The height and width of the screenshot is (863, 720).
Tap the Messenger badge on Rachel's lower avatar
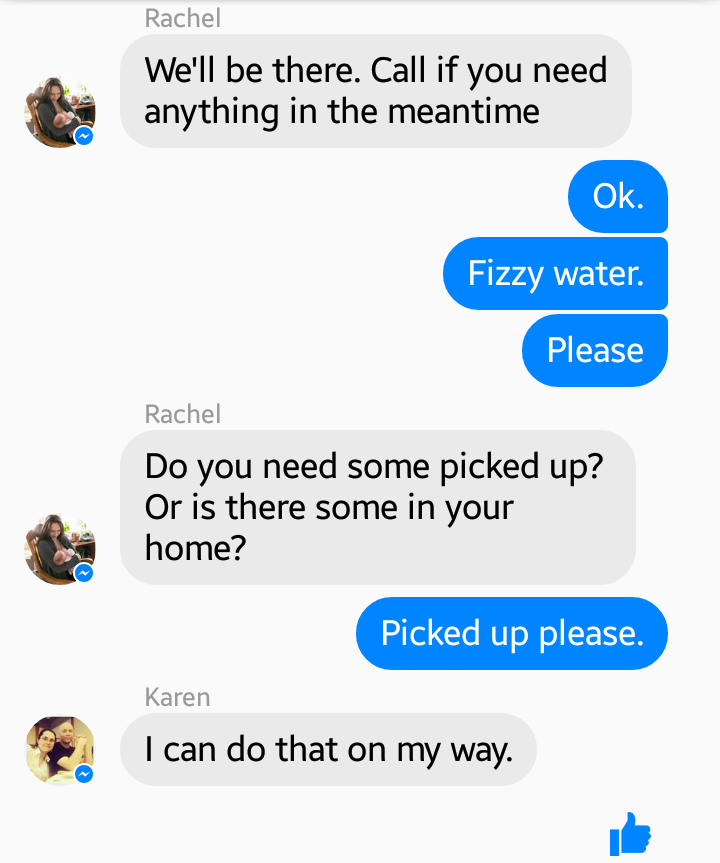(84, 573)
